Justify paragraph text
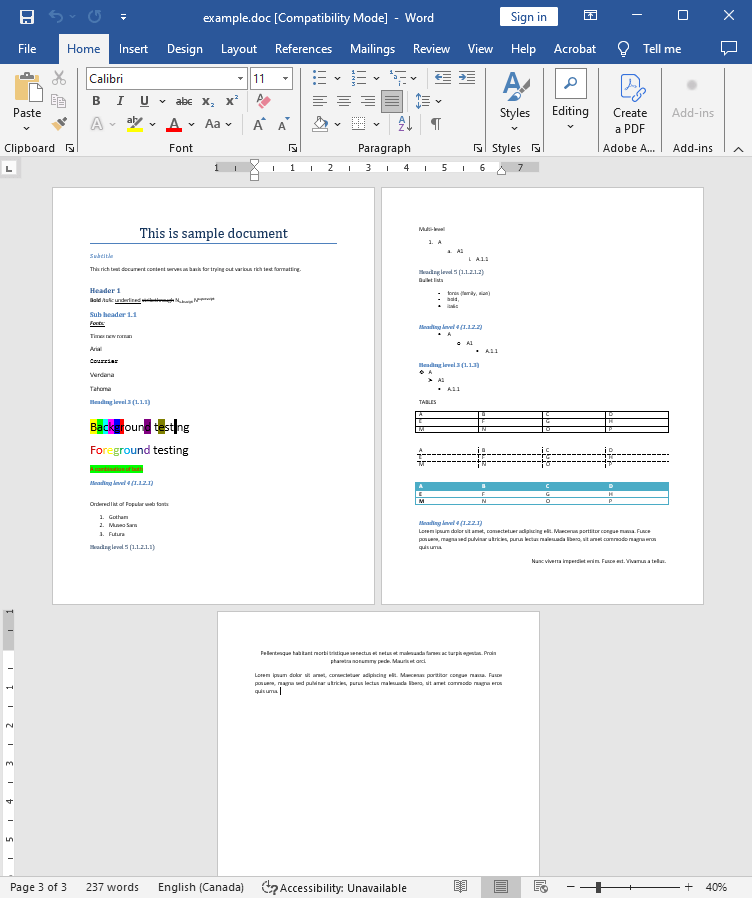Screen dimensions: 752x898 pos(392,101)
